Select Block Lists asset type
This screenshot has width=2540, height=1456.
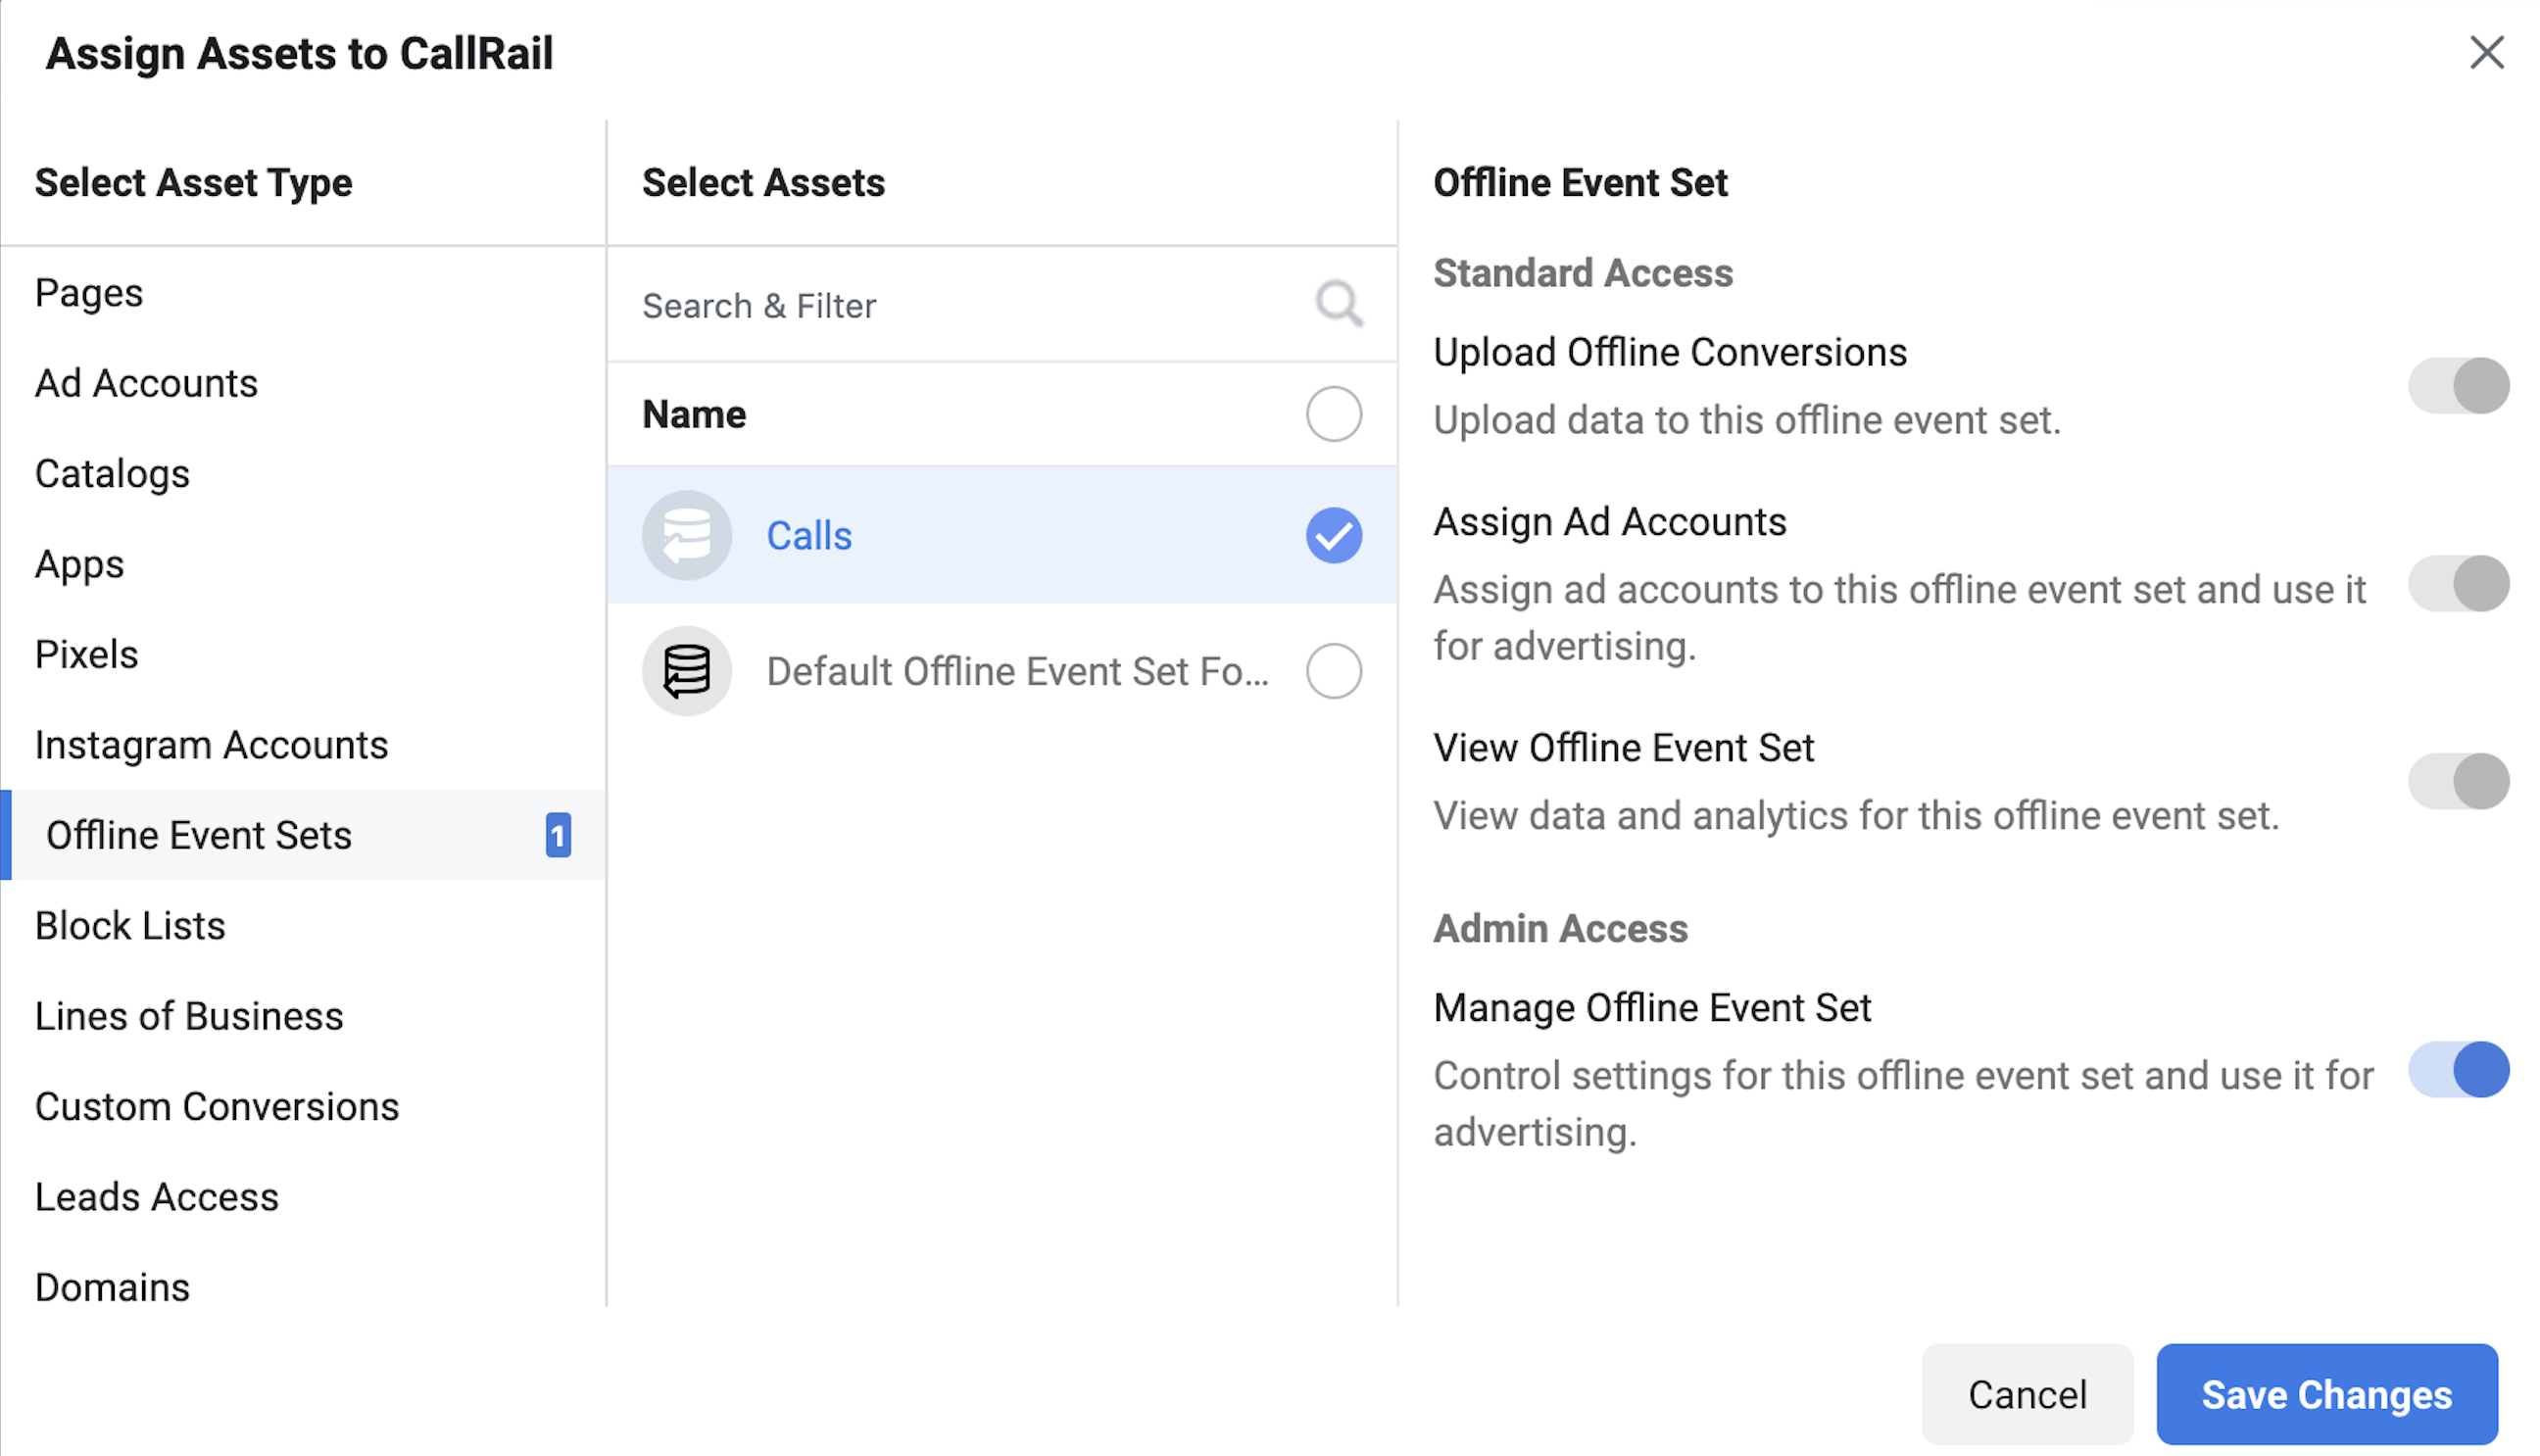(x=303, y=926)
